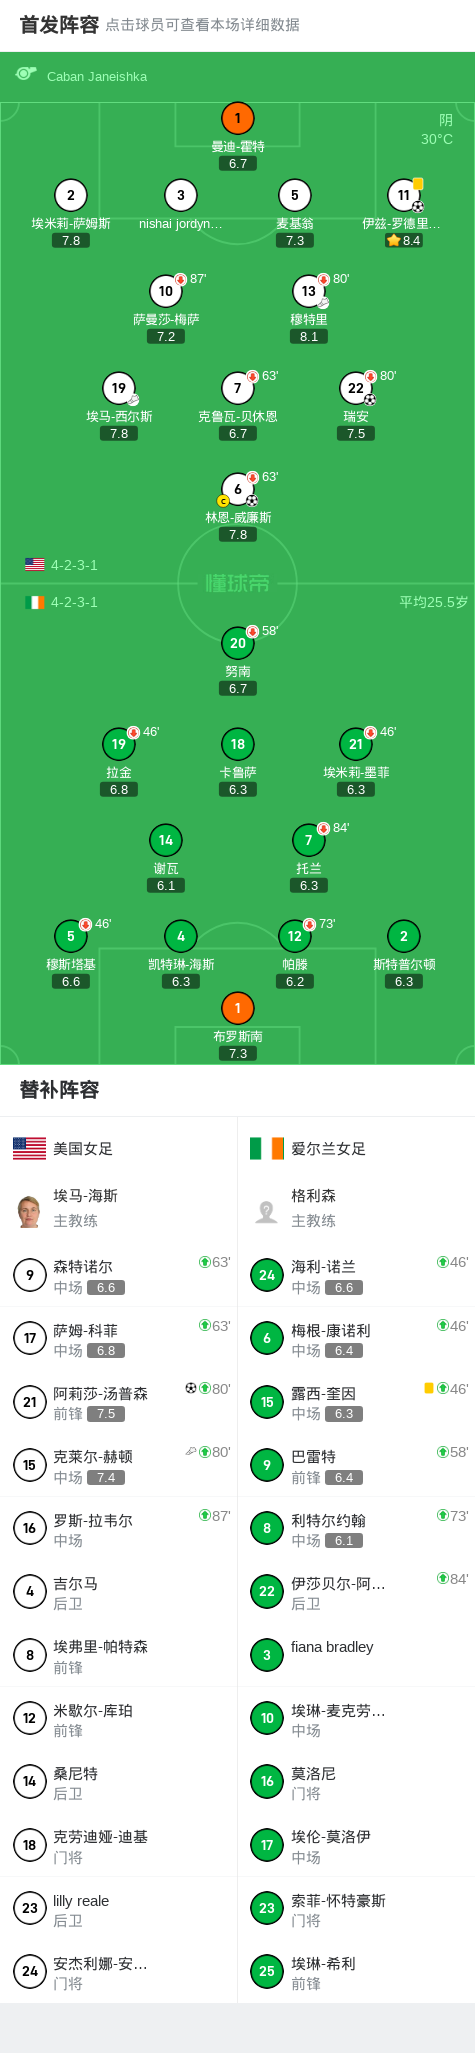Select player 19 埃马-西尔斯 on pitch

[x=119, y=388]
